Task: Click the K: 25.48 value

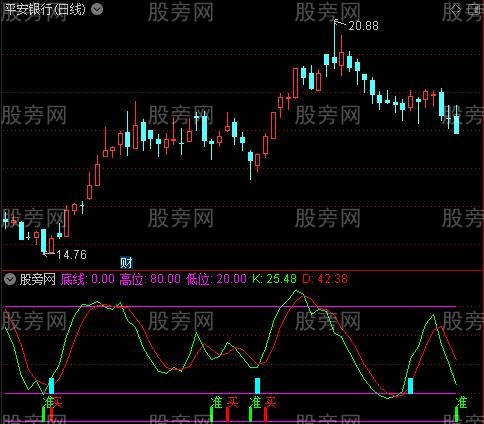Action: click(x=274, y=279)
